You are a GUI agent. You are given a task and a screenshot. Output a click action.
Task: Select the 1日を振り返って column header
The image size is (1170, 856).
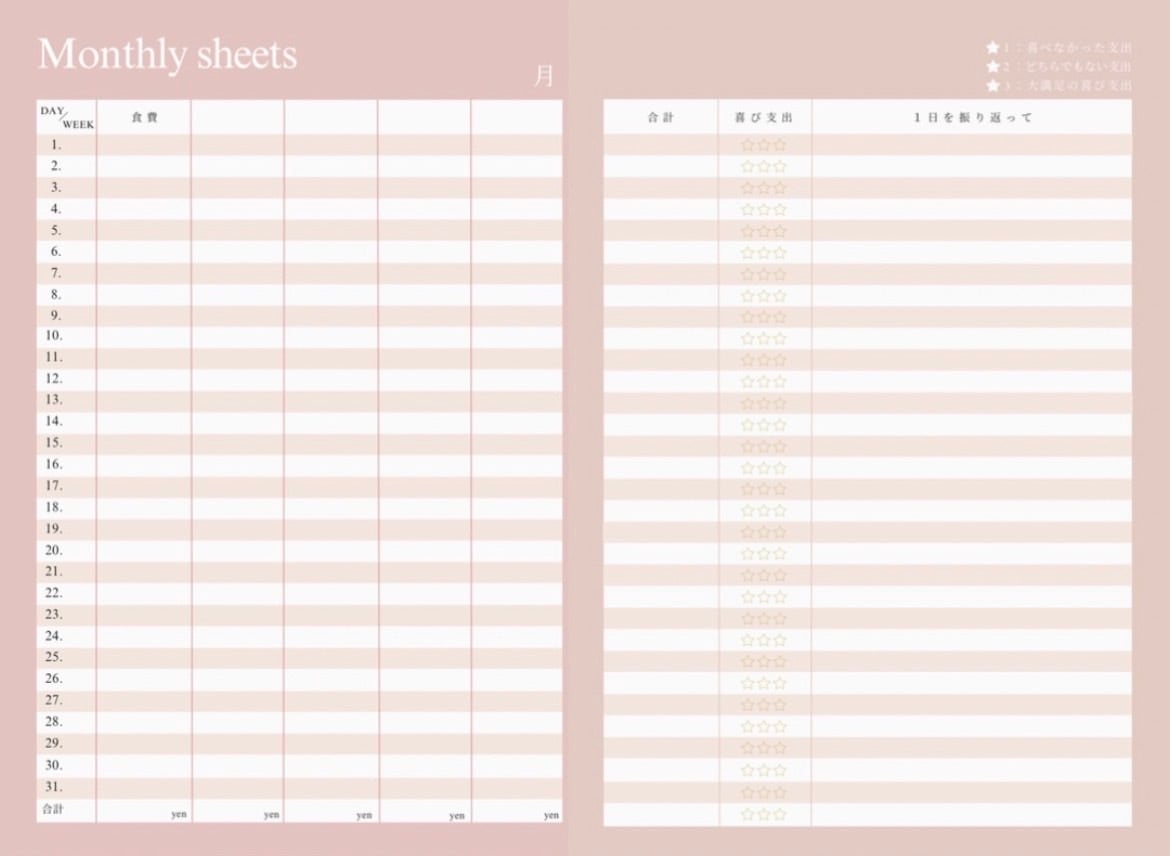coord(972,117)
